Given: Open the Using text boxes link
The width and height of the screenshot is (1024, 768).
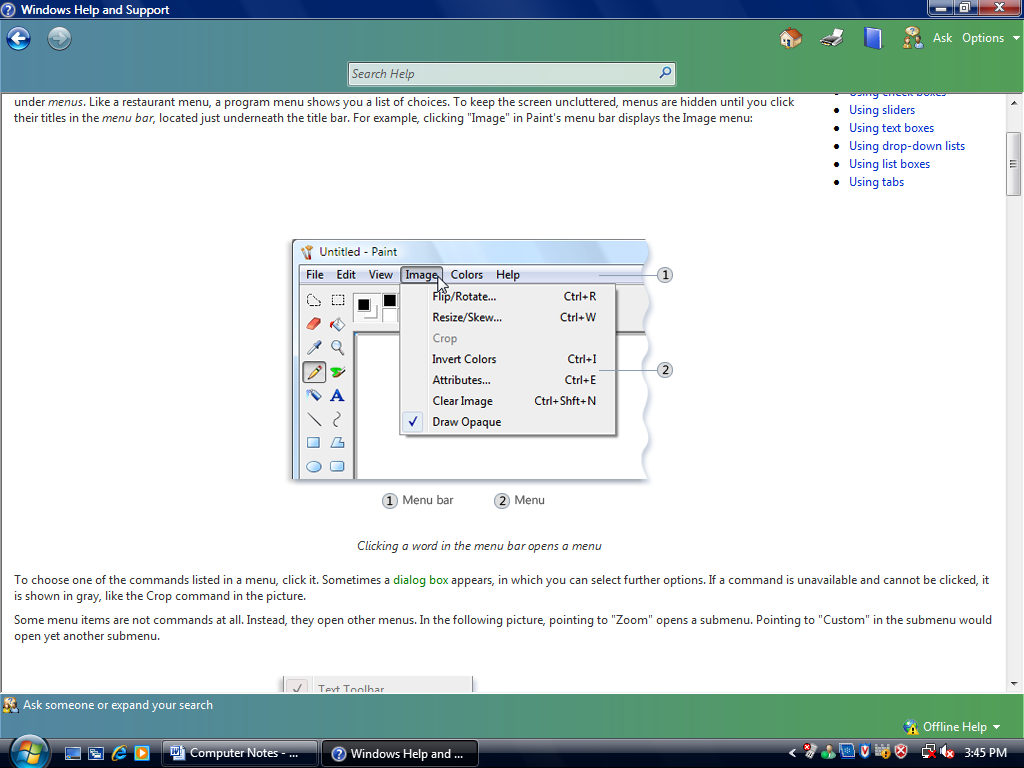Looking at the screenshot, I should tap(891, 128).
